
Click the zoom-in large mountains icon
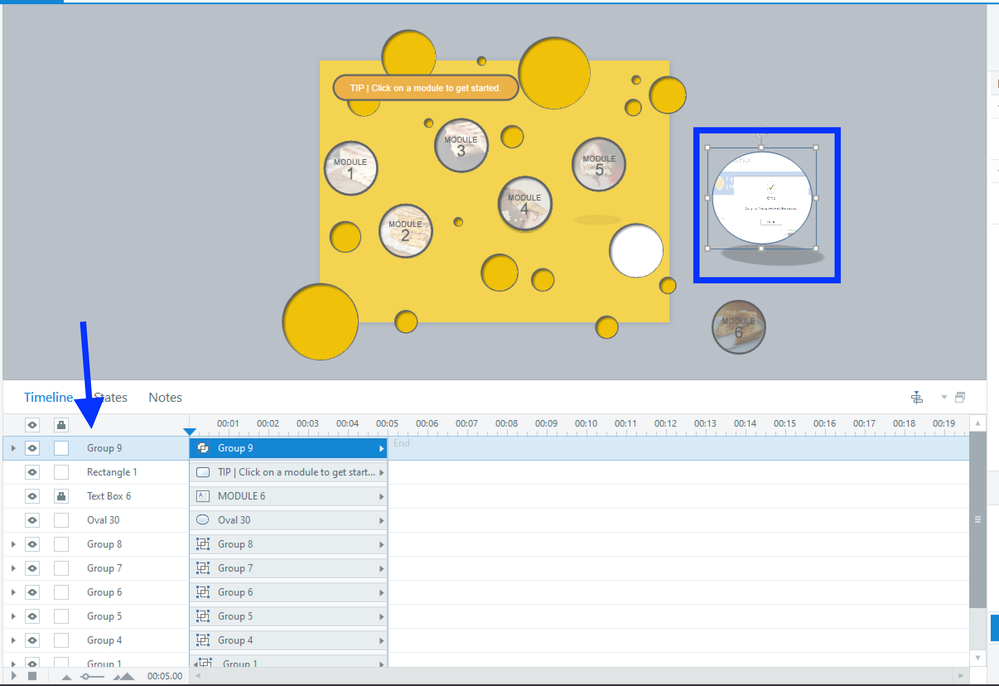[124, 676]
